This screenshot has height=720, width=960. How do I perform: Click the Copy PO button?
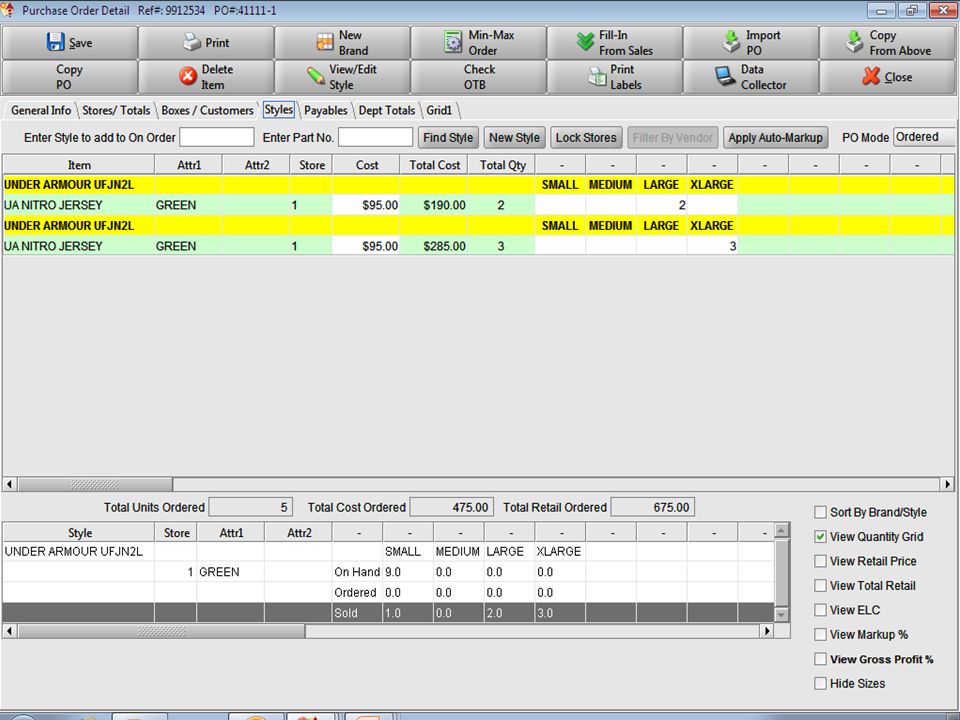pos(70,77)
